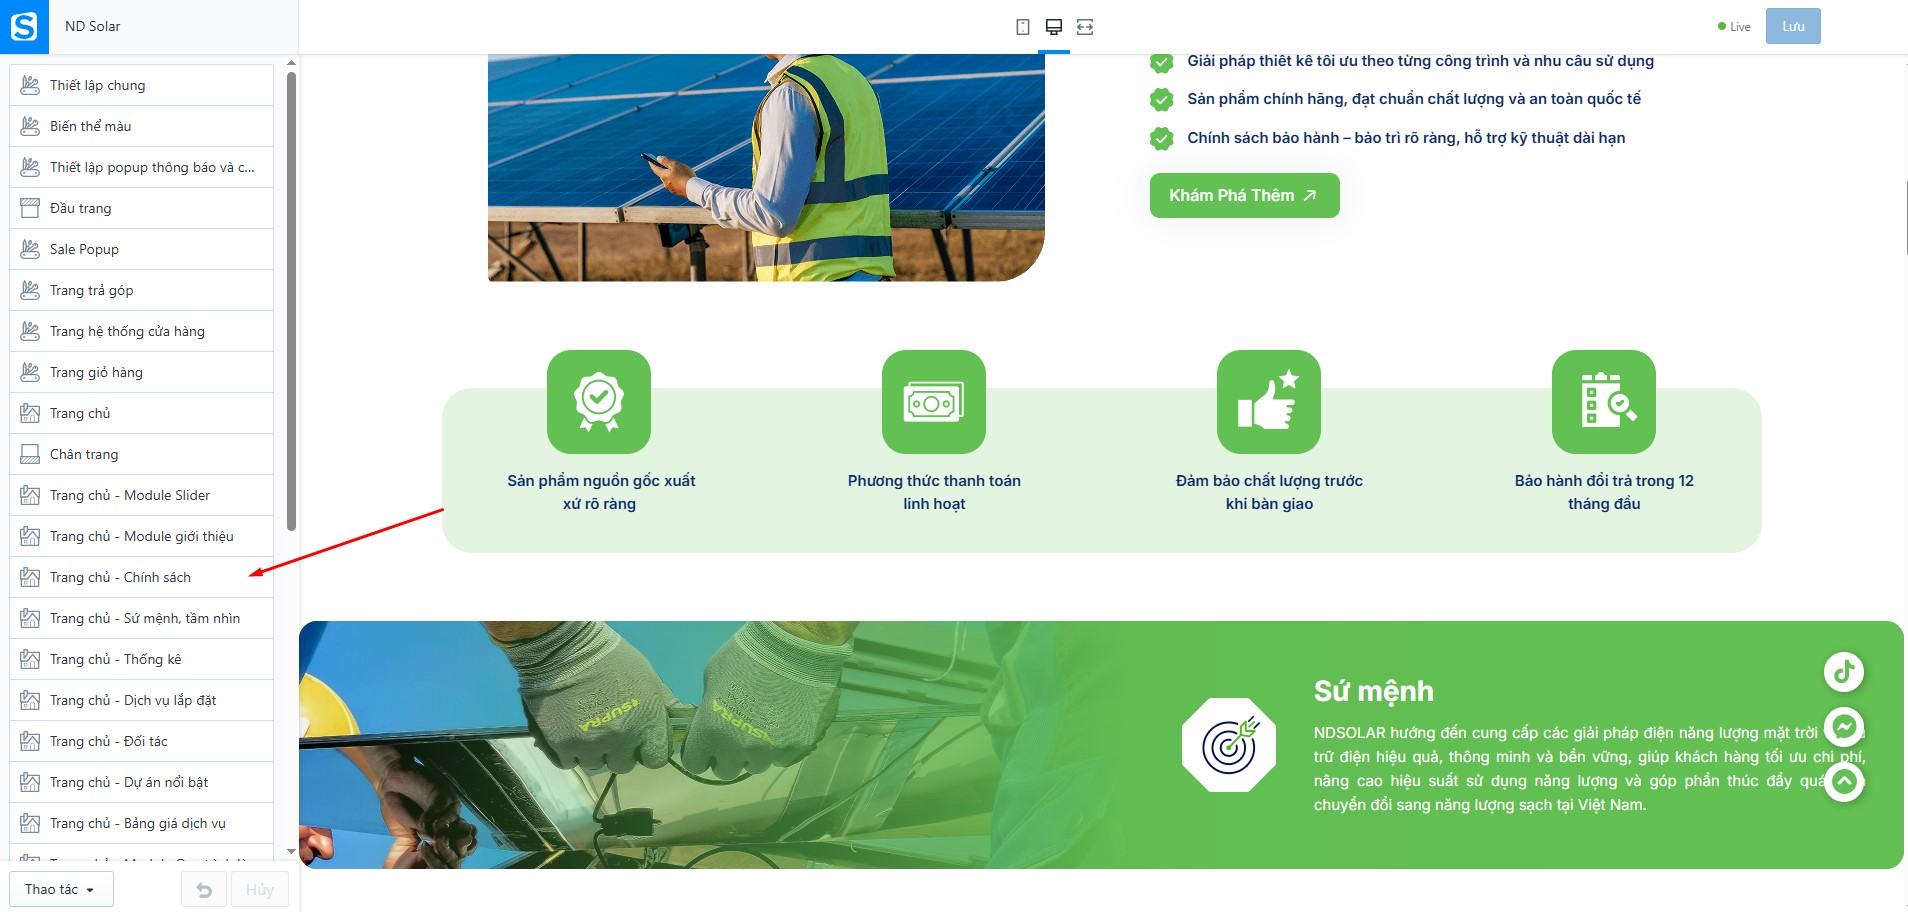
Task: Click the Messenger floating icon
Action: point(1844,727)
